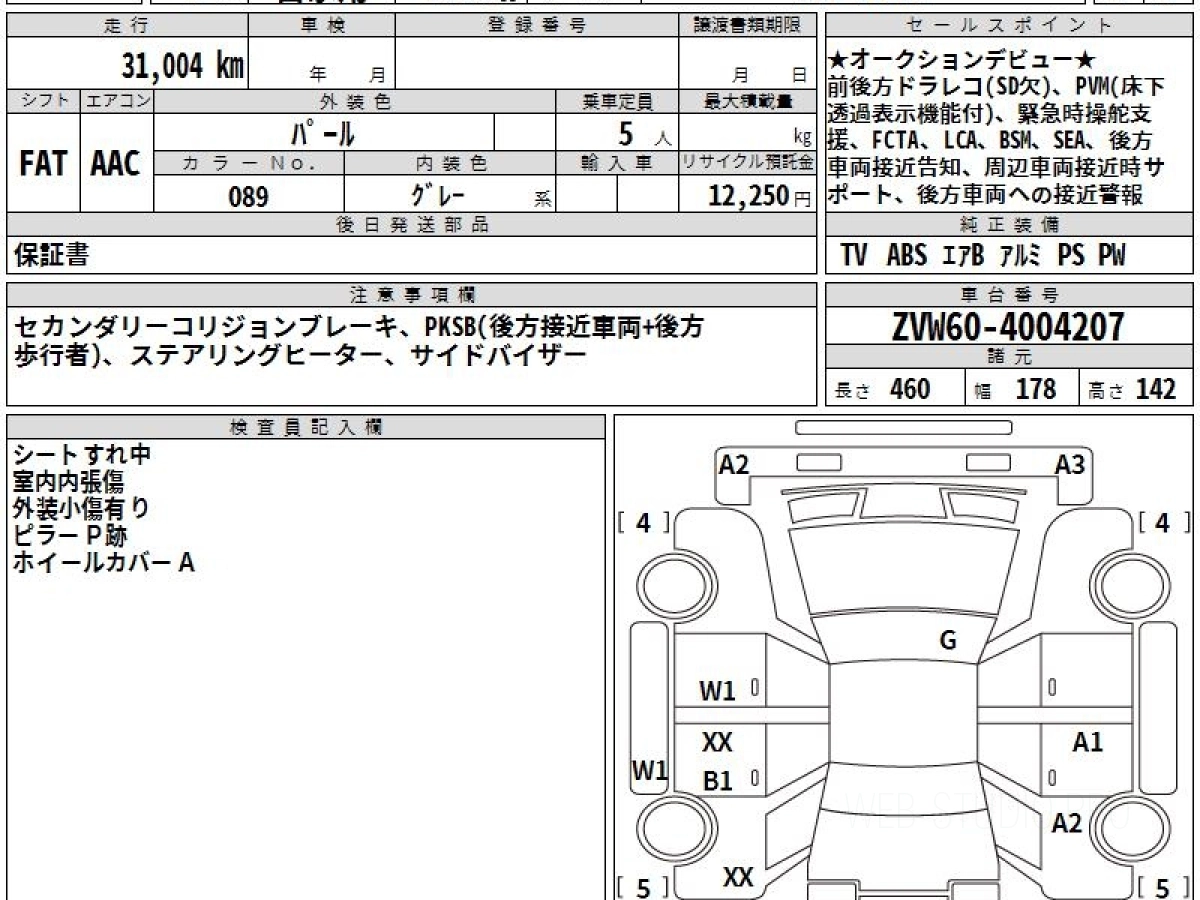The image size is (1200, 900).
Task: Click the ホイールカバーA inspector note
Action: pyautogui.click(x=103, y=563)
